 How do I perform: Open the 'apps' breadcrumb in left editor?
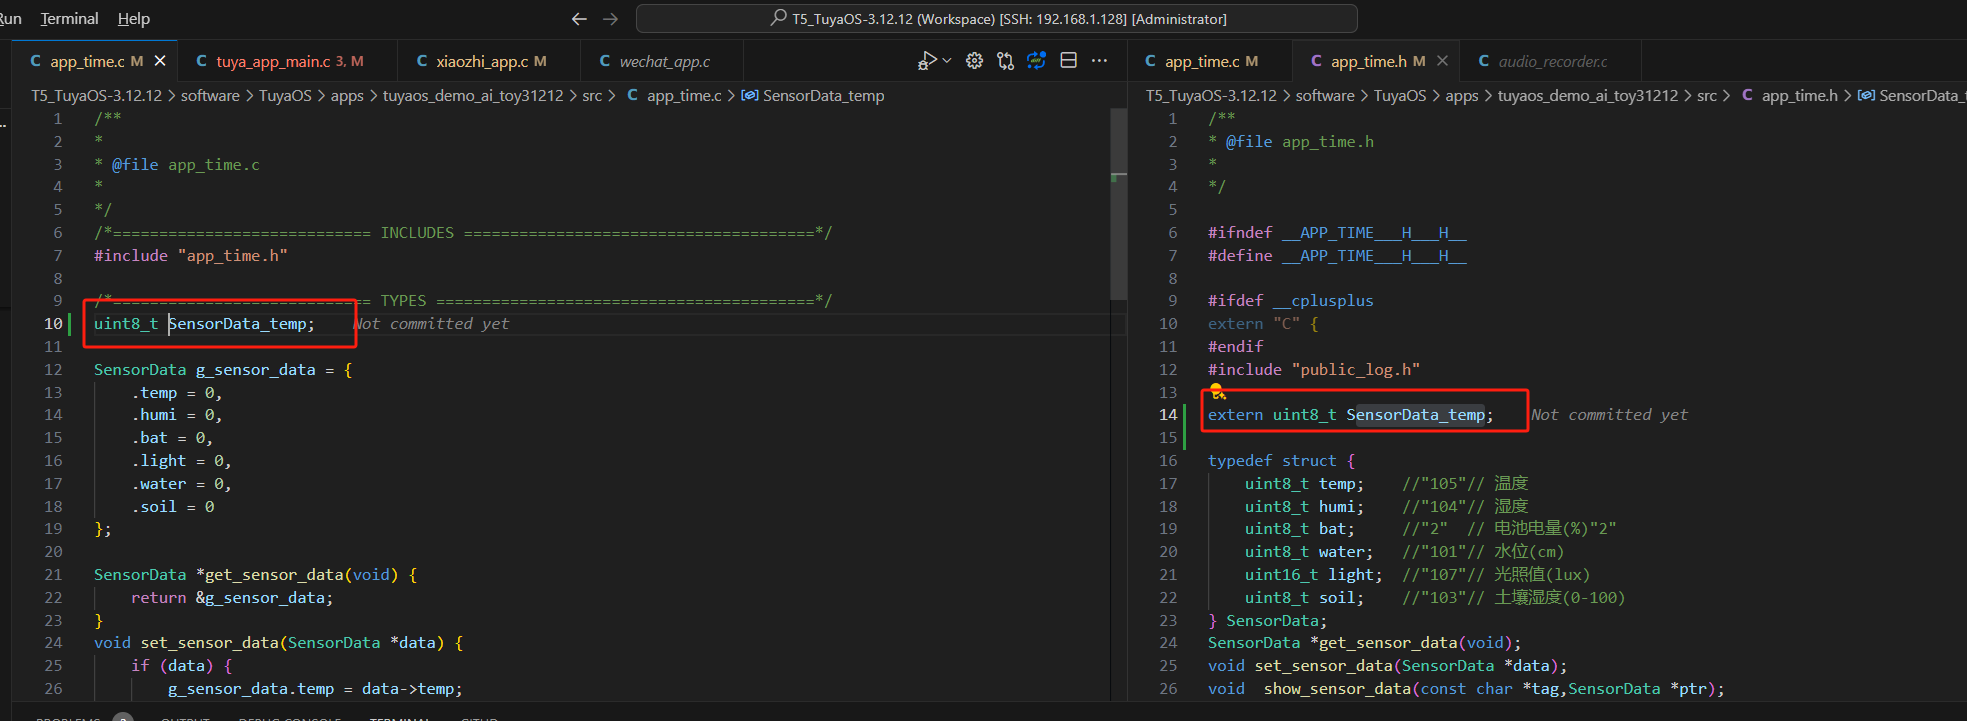[x=347, y=96]
